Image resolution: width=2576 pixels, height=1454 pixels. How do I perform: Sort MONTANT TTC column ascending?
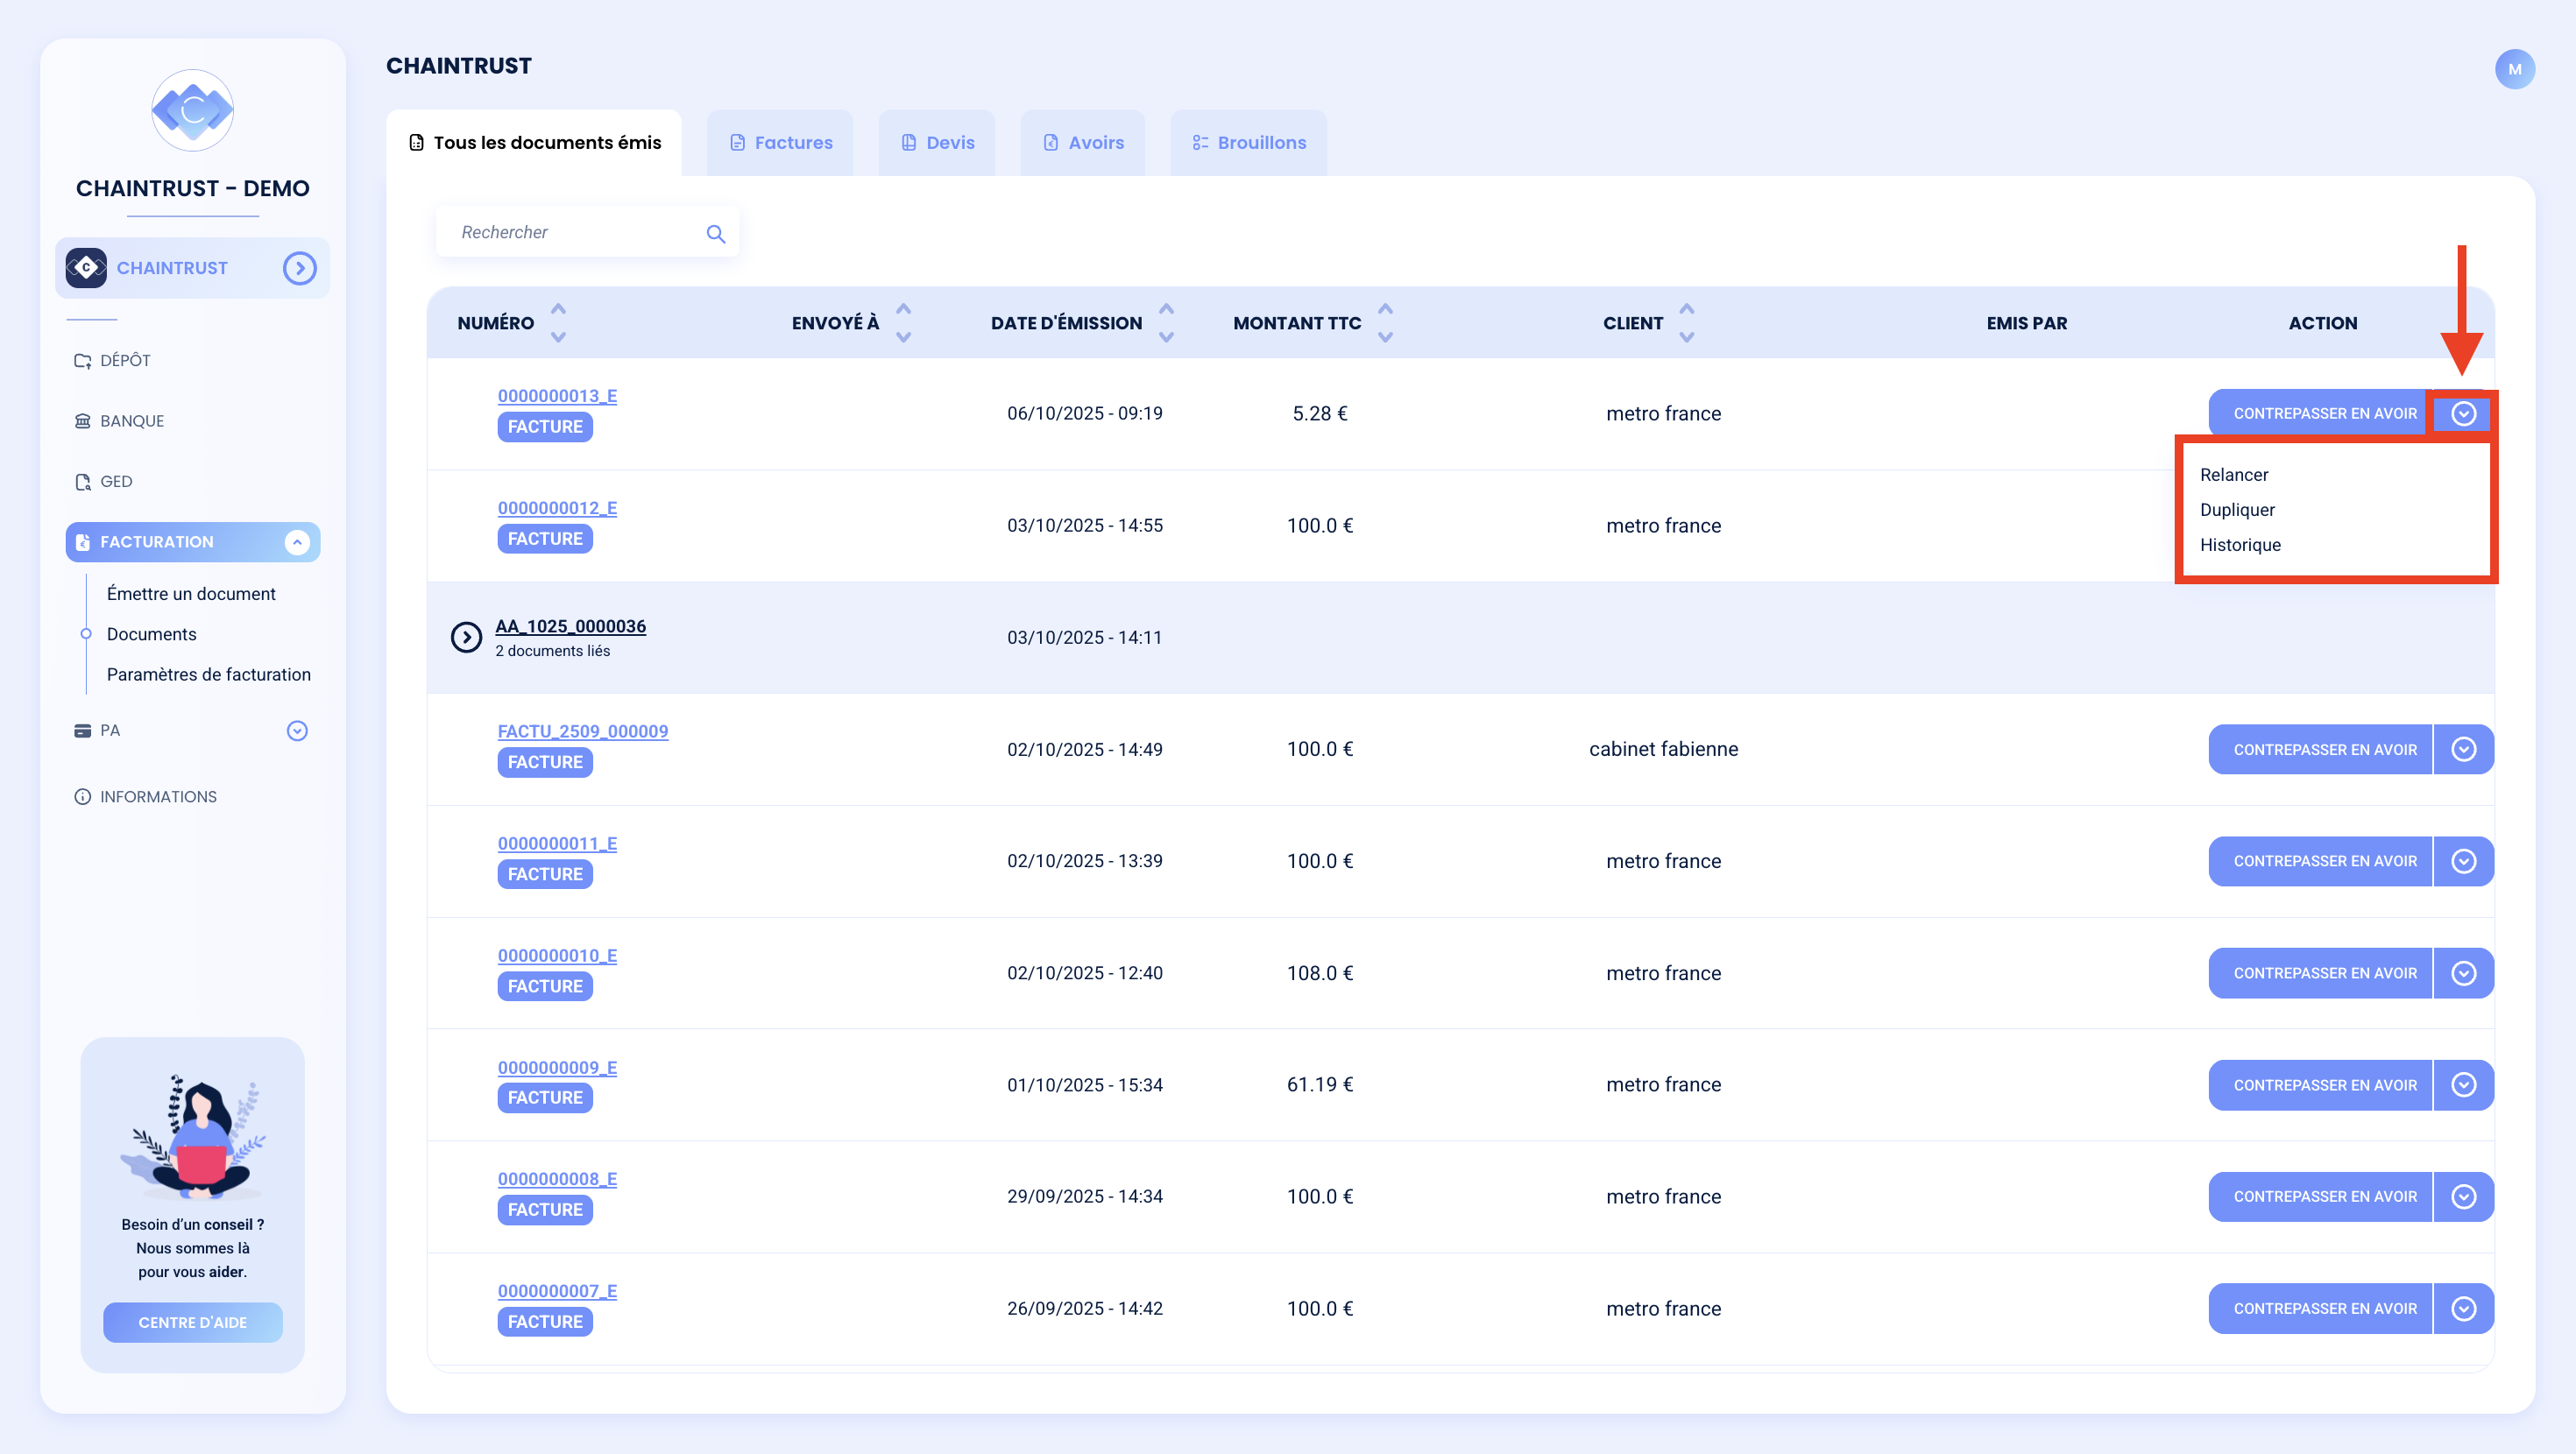[x=1385, y=309]
